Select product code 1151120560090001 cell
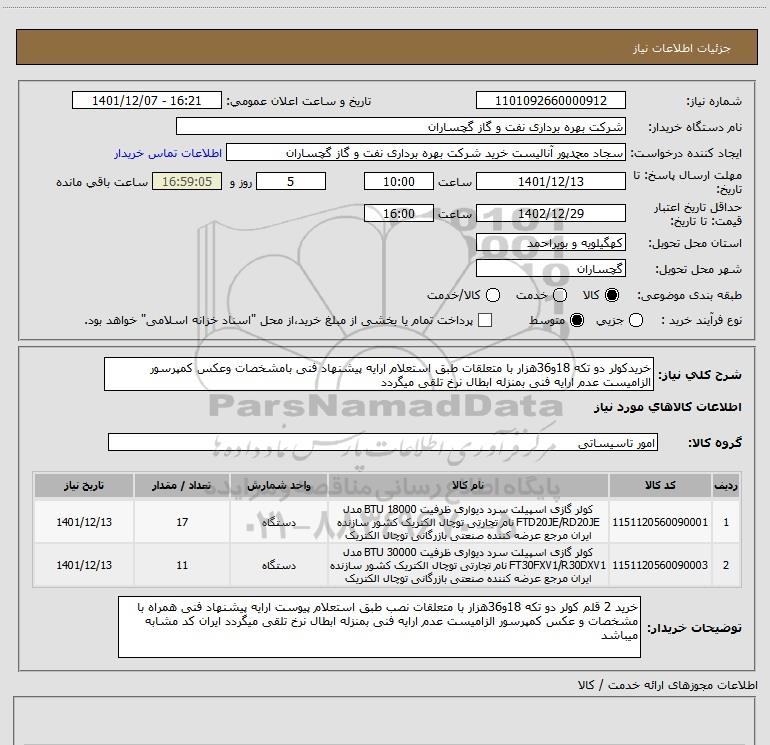Screen dimensions: 770x745 click(660, 522)
